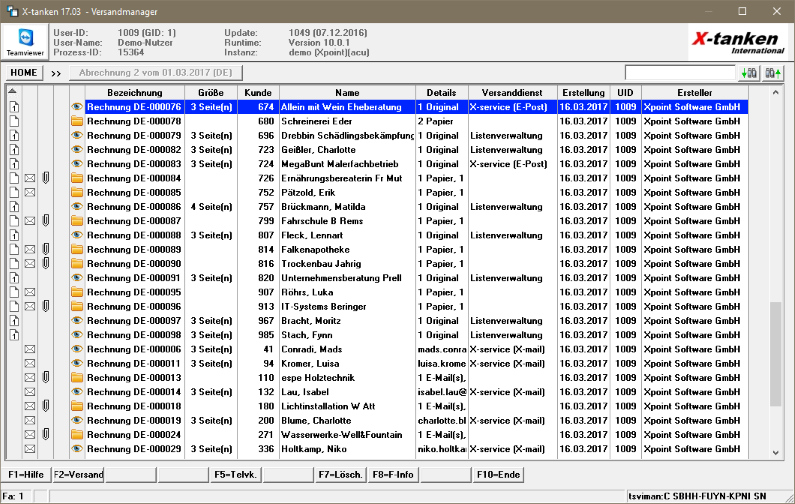Click the name Lau, Isabel
Viewport: 795px width, 504px height.
click(x=305, y=392)
